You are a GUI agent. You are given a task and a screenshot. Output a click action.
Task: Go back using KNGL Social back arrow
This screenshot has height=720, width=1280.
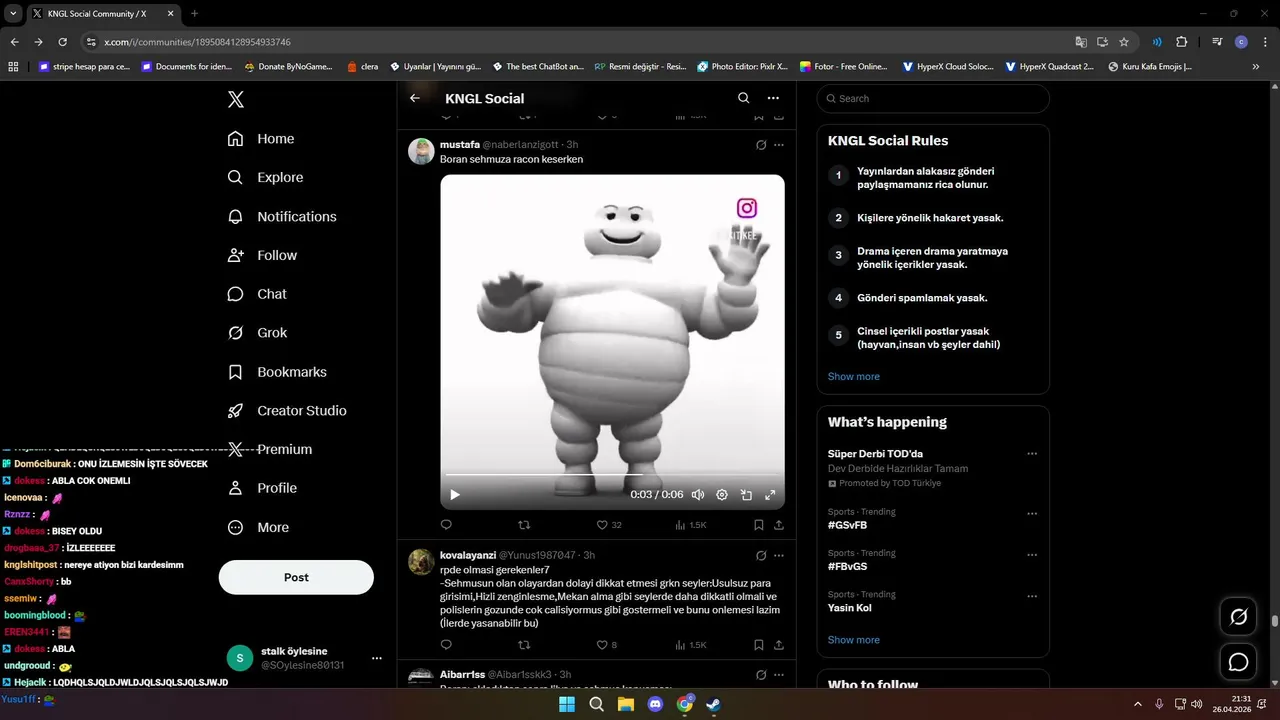[x=415, y=98]
